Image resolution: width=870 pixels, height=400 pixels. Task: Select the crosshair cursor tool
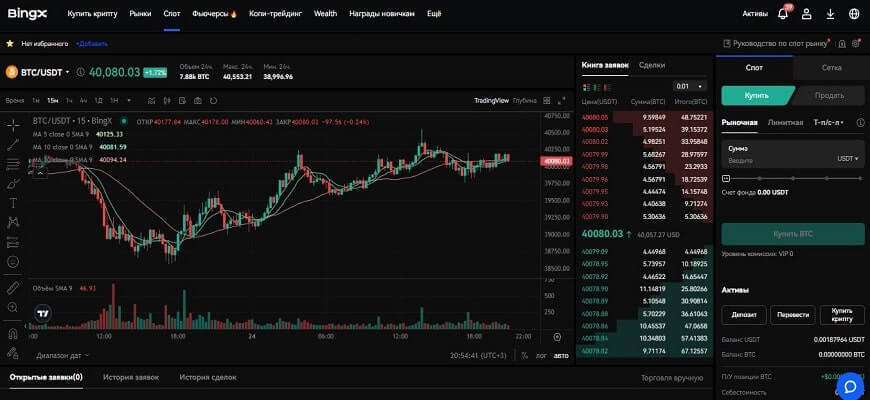click(x=13, y=125)
